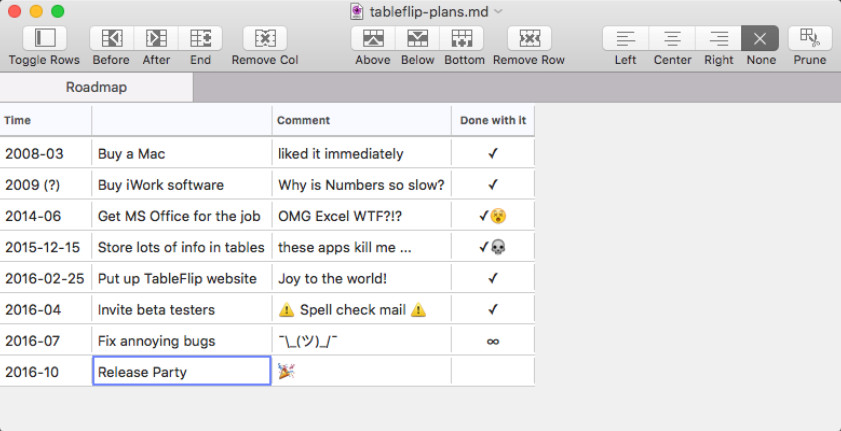
Task: Select the Done with it column header
Action: click(x=493, y=120)
